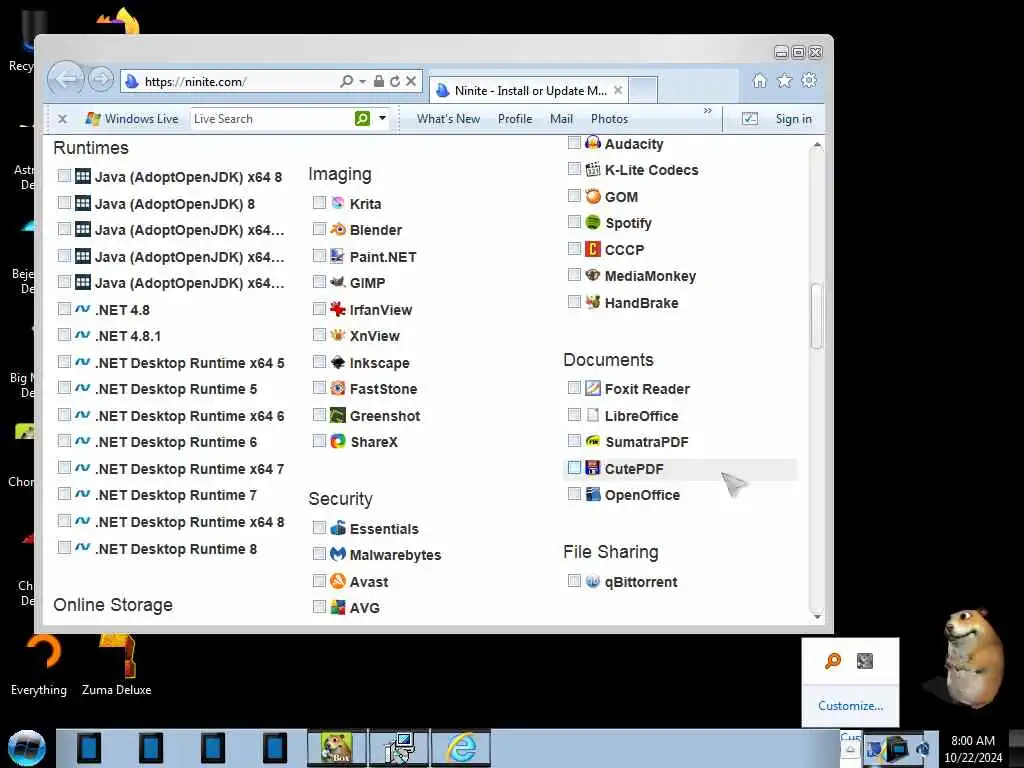Click the Avast icon
The image size is (1024, 768).
[x=338, y=581]
